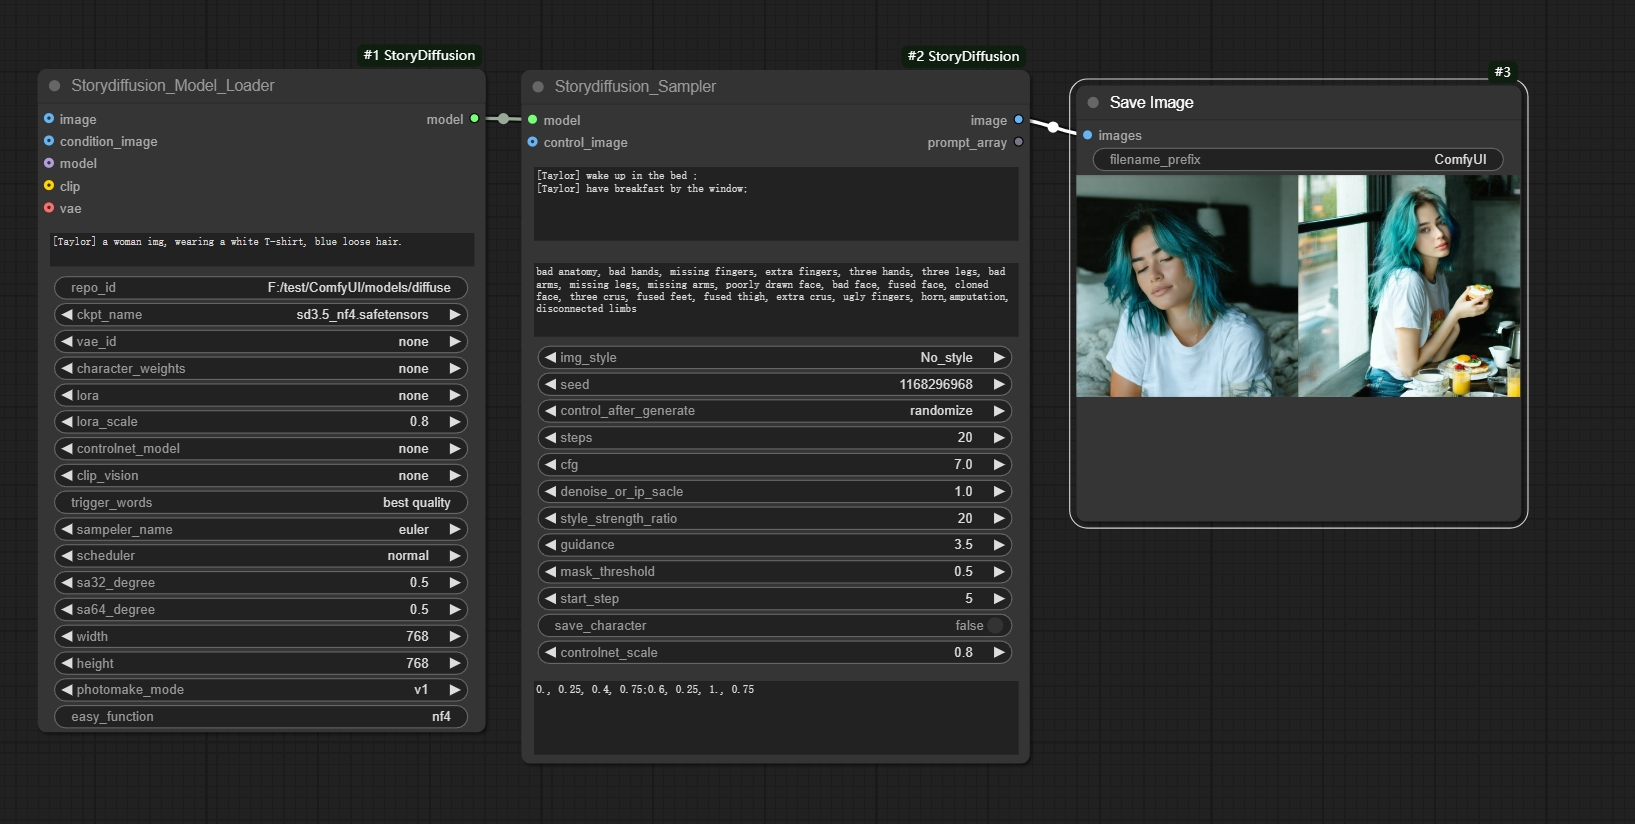Click the image output socket on Sampler

pos(1019,119)
